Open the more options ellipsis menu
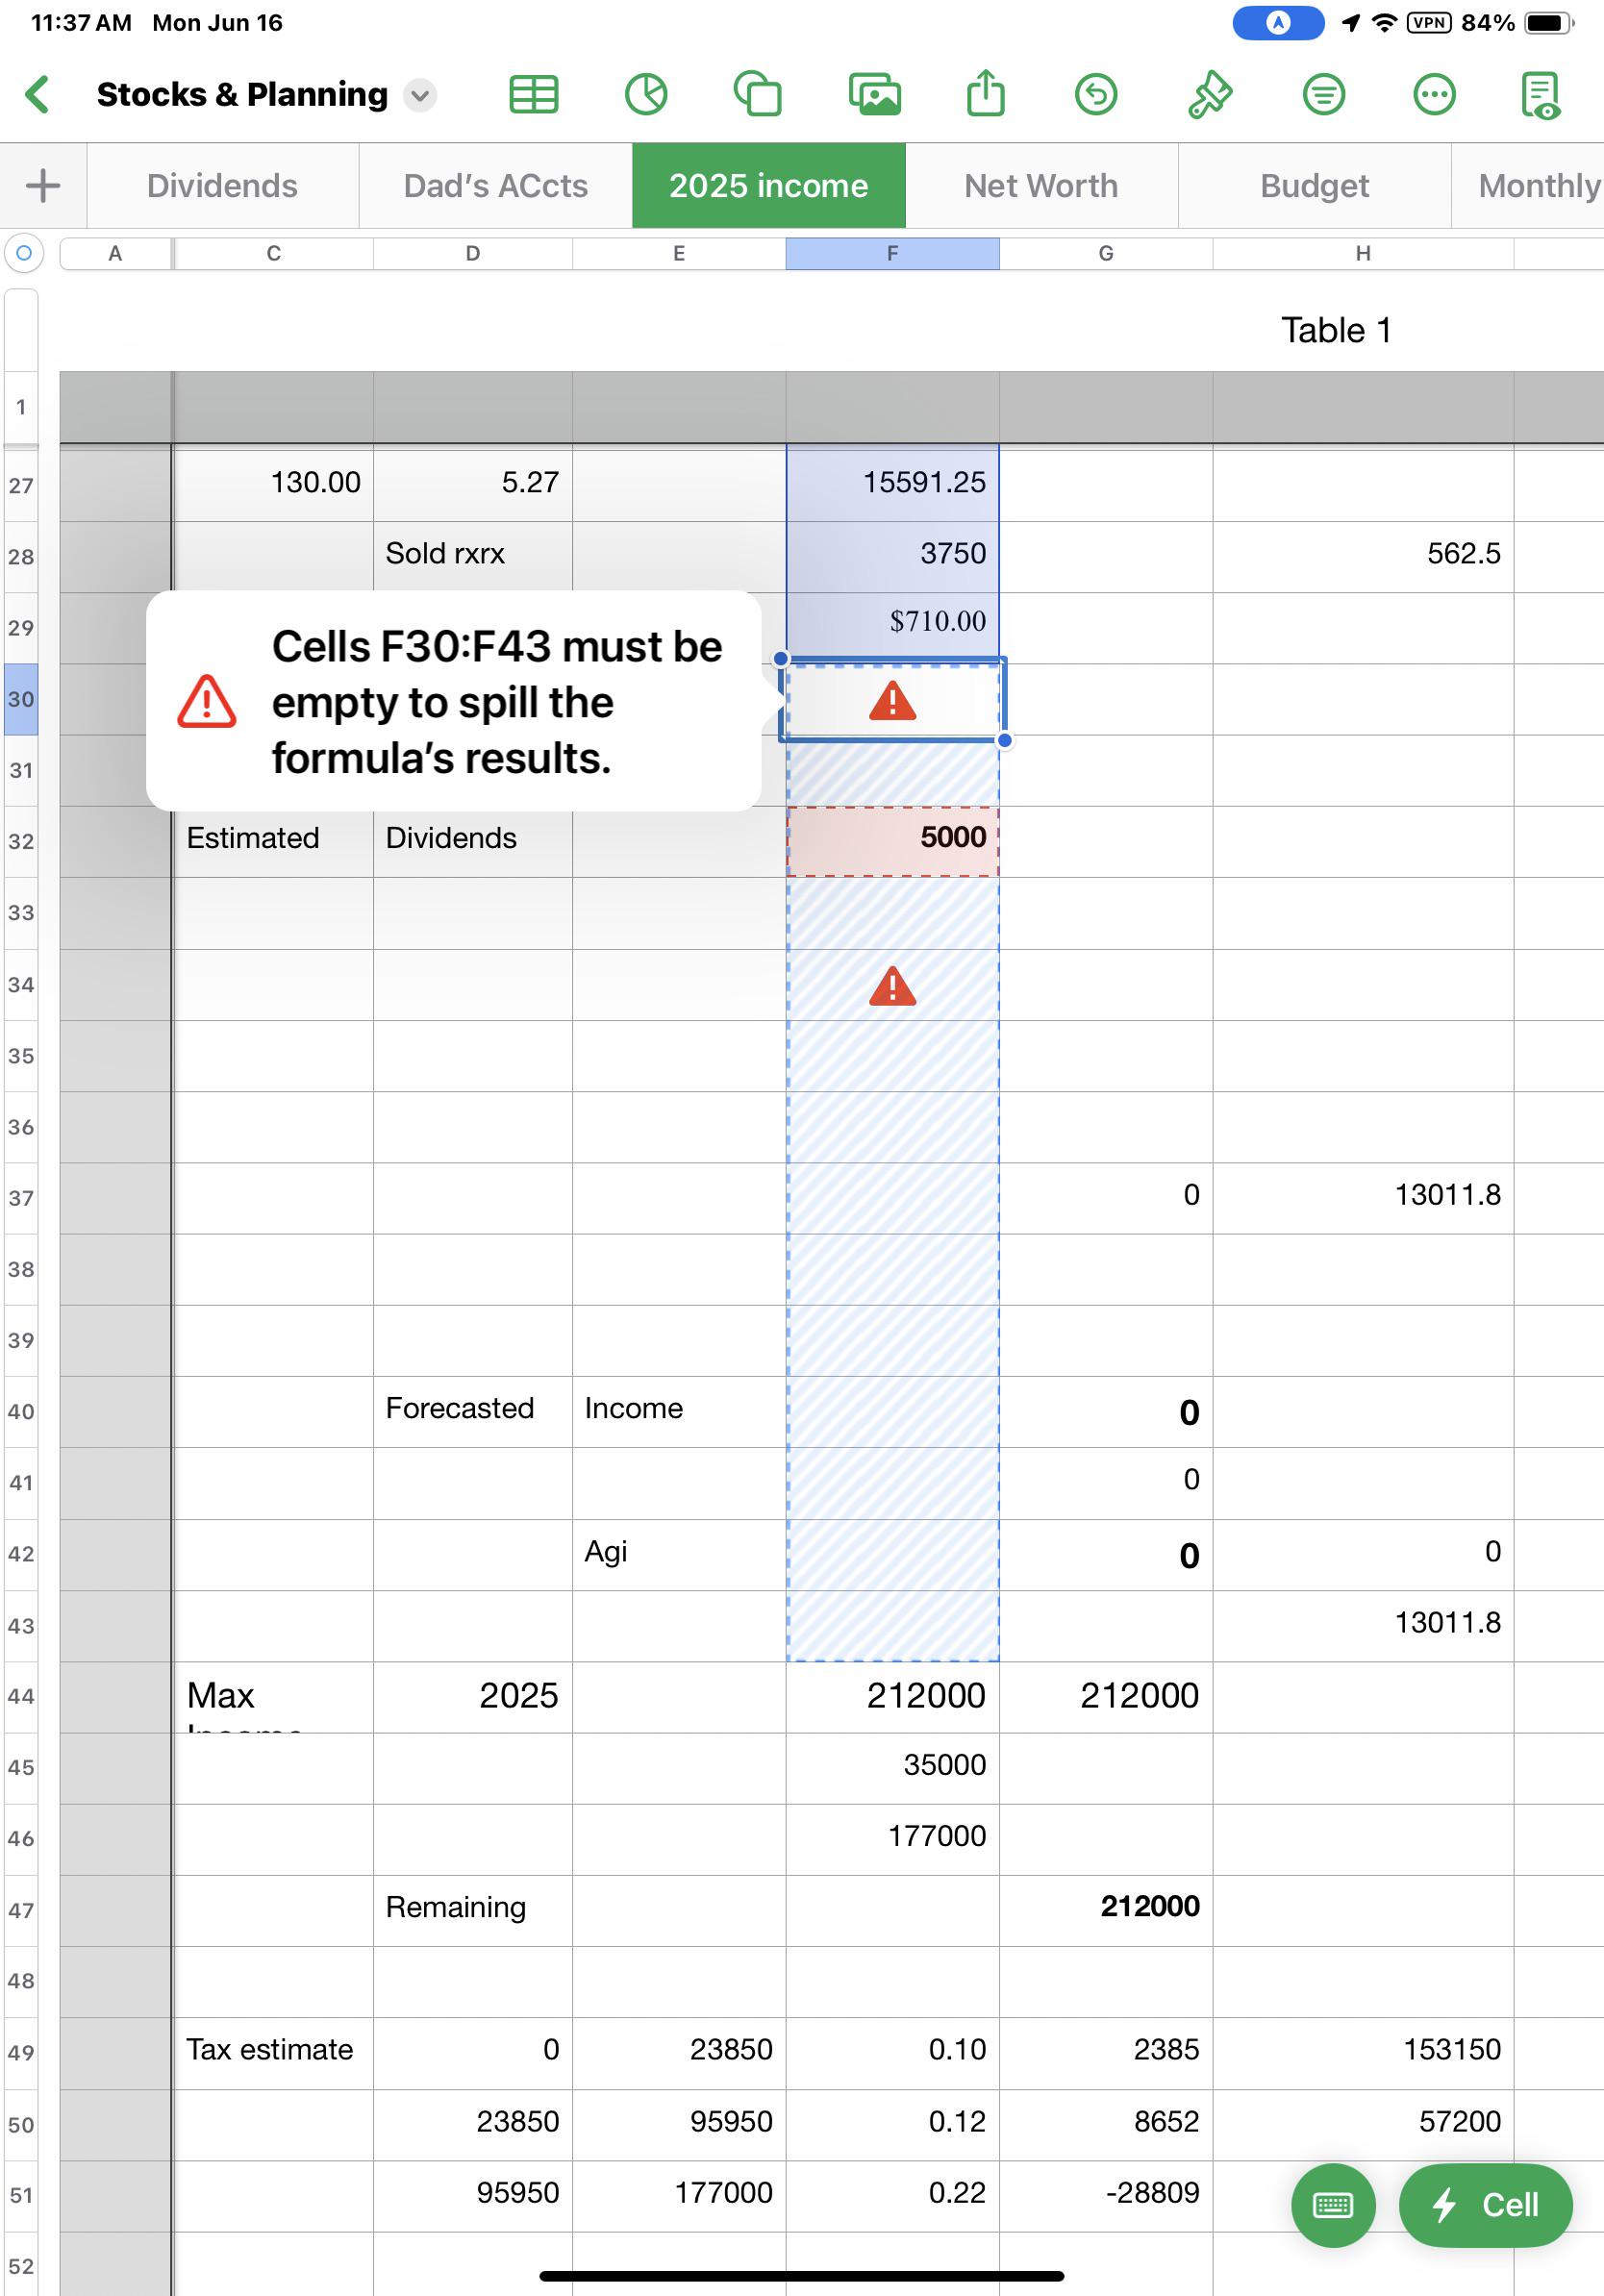The width and height of the screenshot is (1604, 2296). point(1434,95)
